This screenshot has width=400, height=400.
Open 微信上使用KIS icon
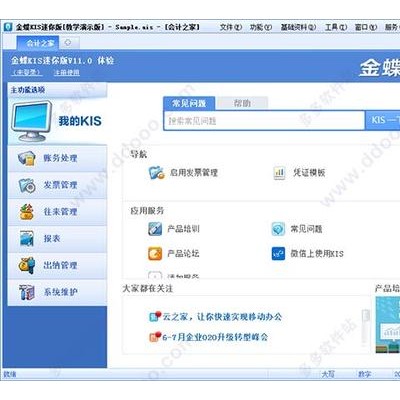click(278, 254)
